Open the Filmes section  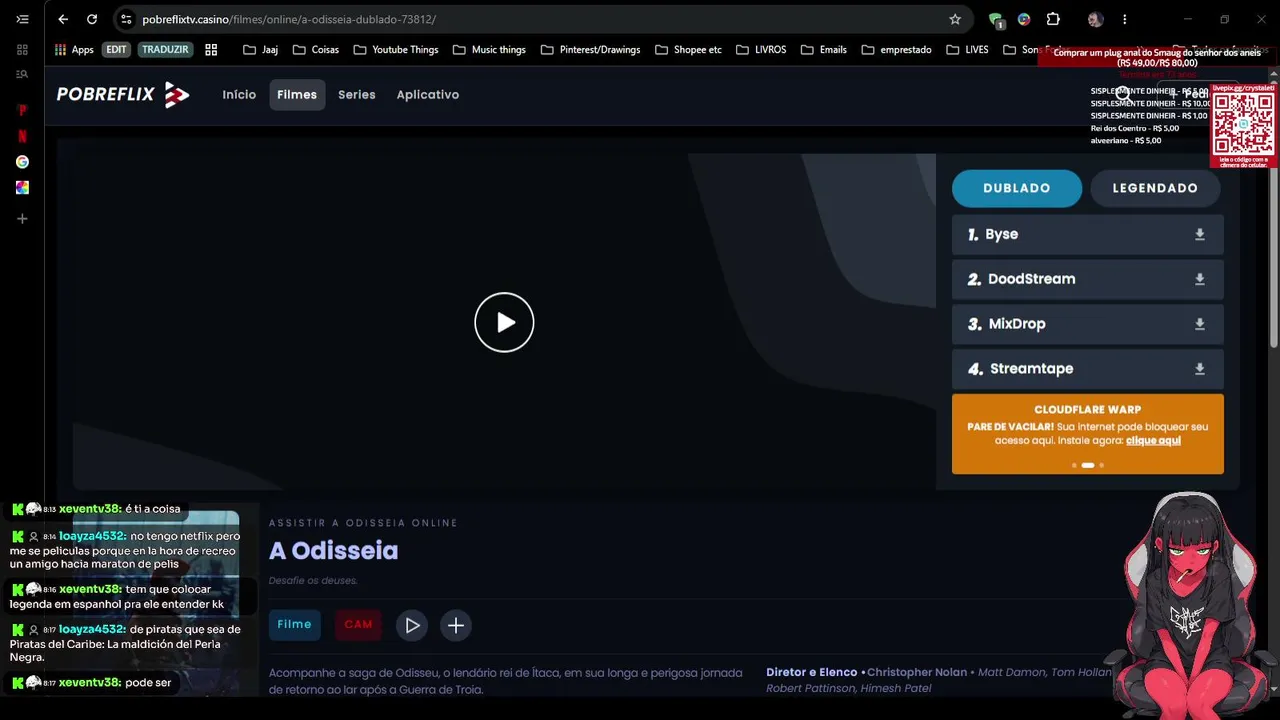[x=297, y=95]
